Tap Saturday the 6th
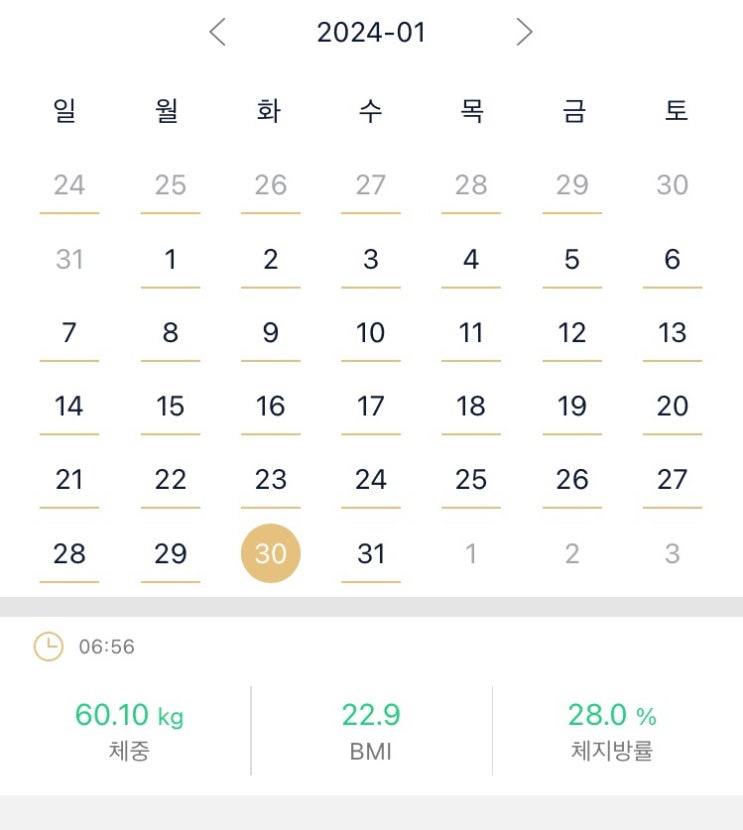Image resolution: width=743 pixels, height=830 pixels. click(x=672, y=260)
